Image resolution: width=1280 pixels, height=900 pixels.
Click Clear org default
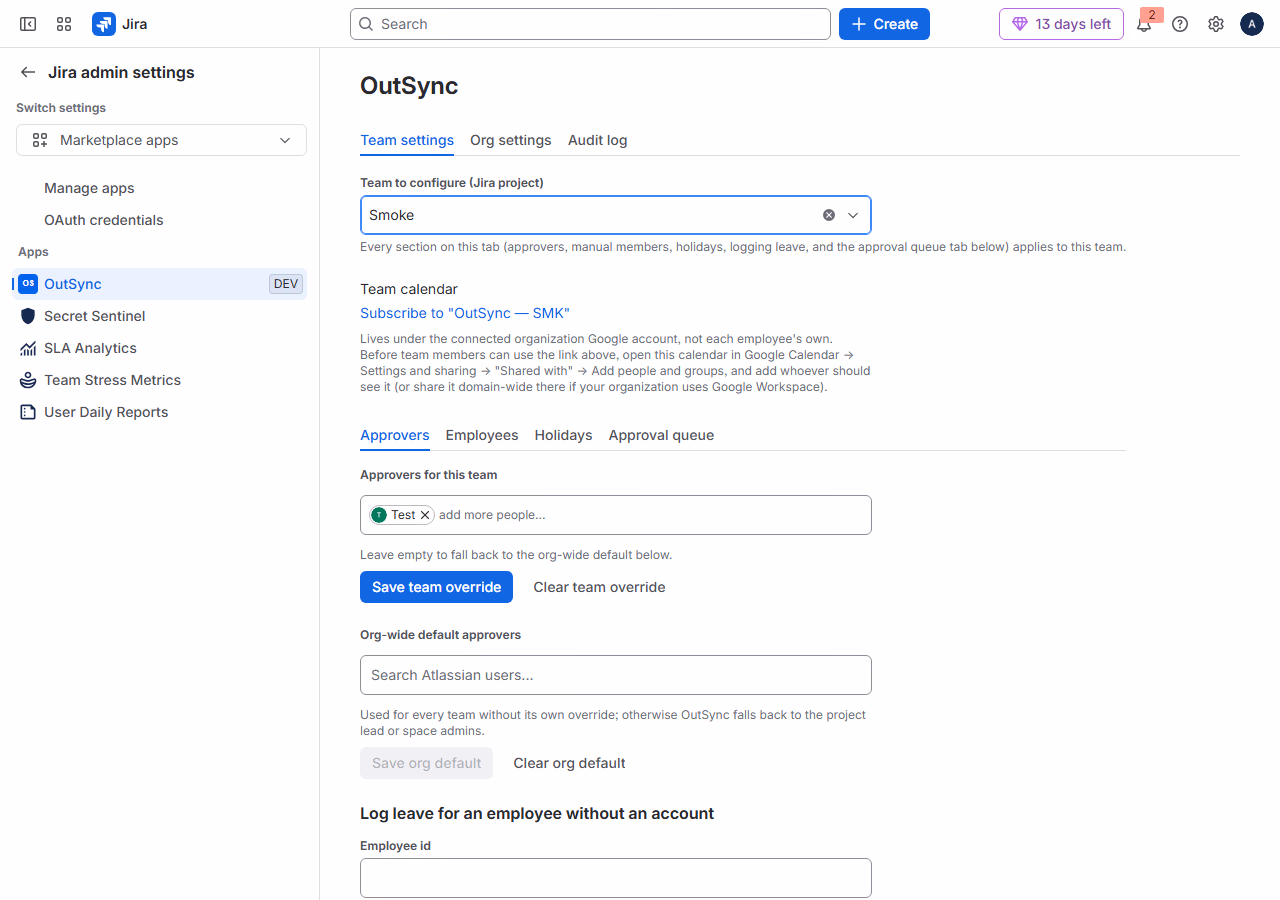(x=570, y=763)
